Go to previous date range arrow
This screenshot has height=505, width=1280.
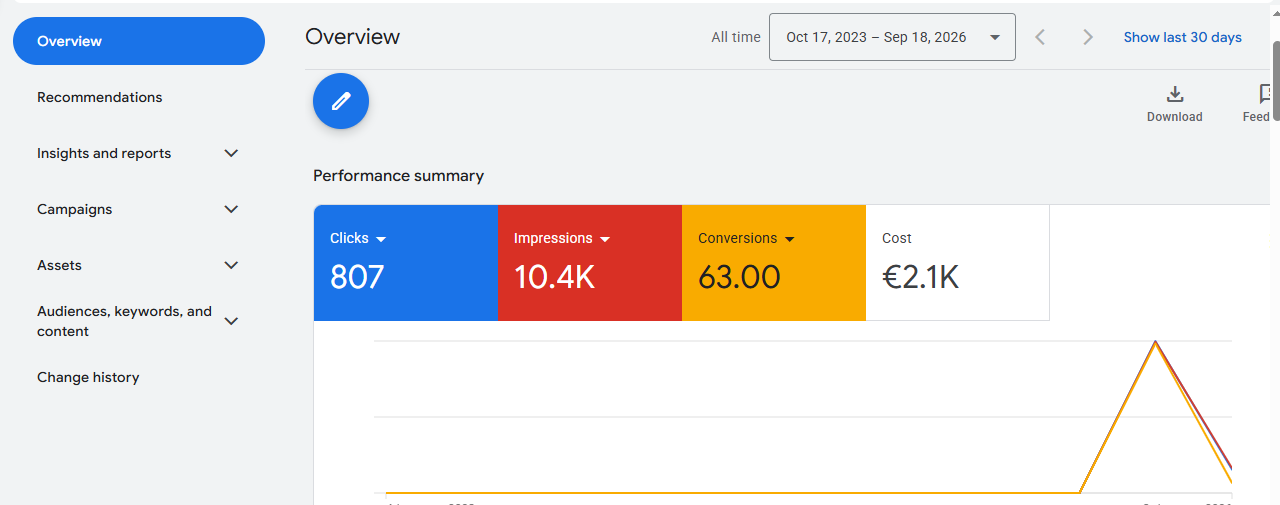[x=1040, y=37]
